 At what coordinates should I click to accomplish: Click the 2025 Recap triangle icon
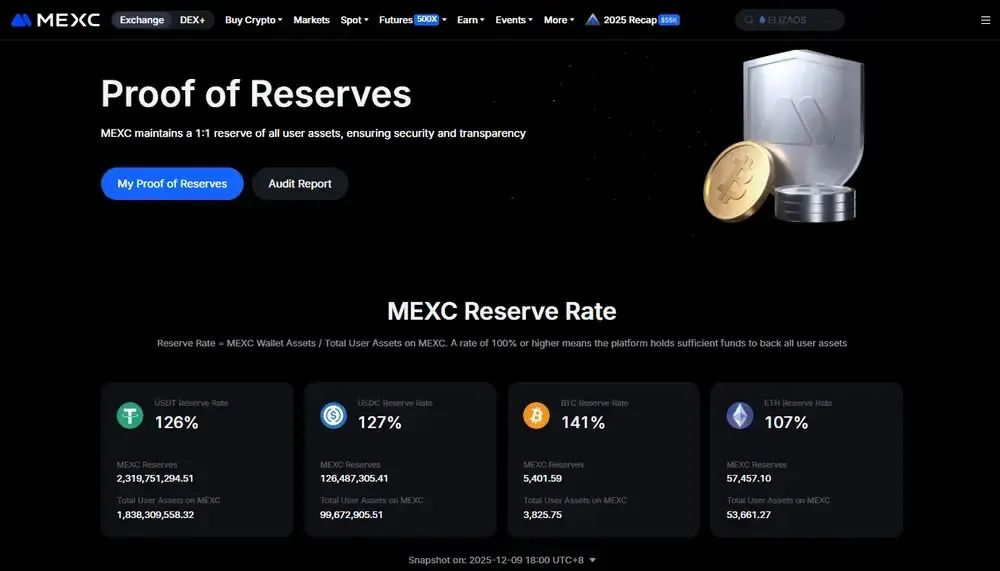tap(592, 20)
